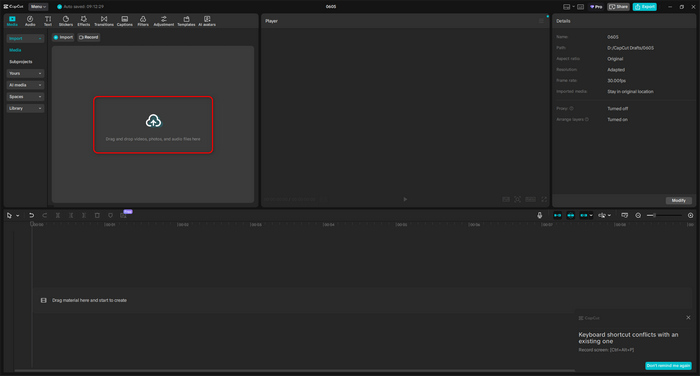700x376 pixels.
Task: Open the Player compare view icon
Action: click(506, 199)
